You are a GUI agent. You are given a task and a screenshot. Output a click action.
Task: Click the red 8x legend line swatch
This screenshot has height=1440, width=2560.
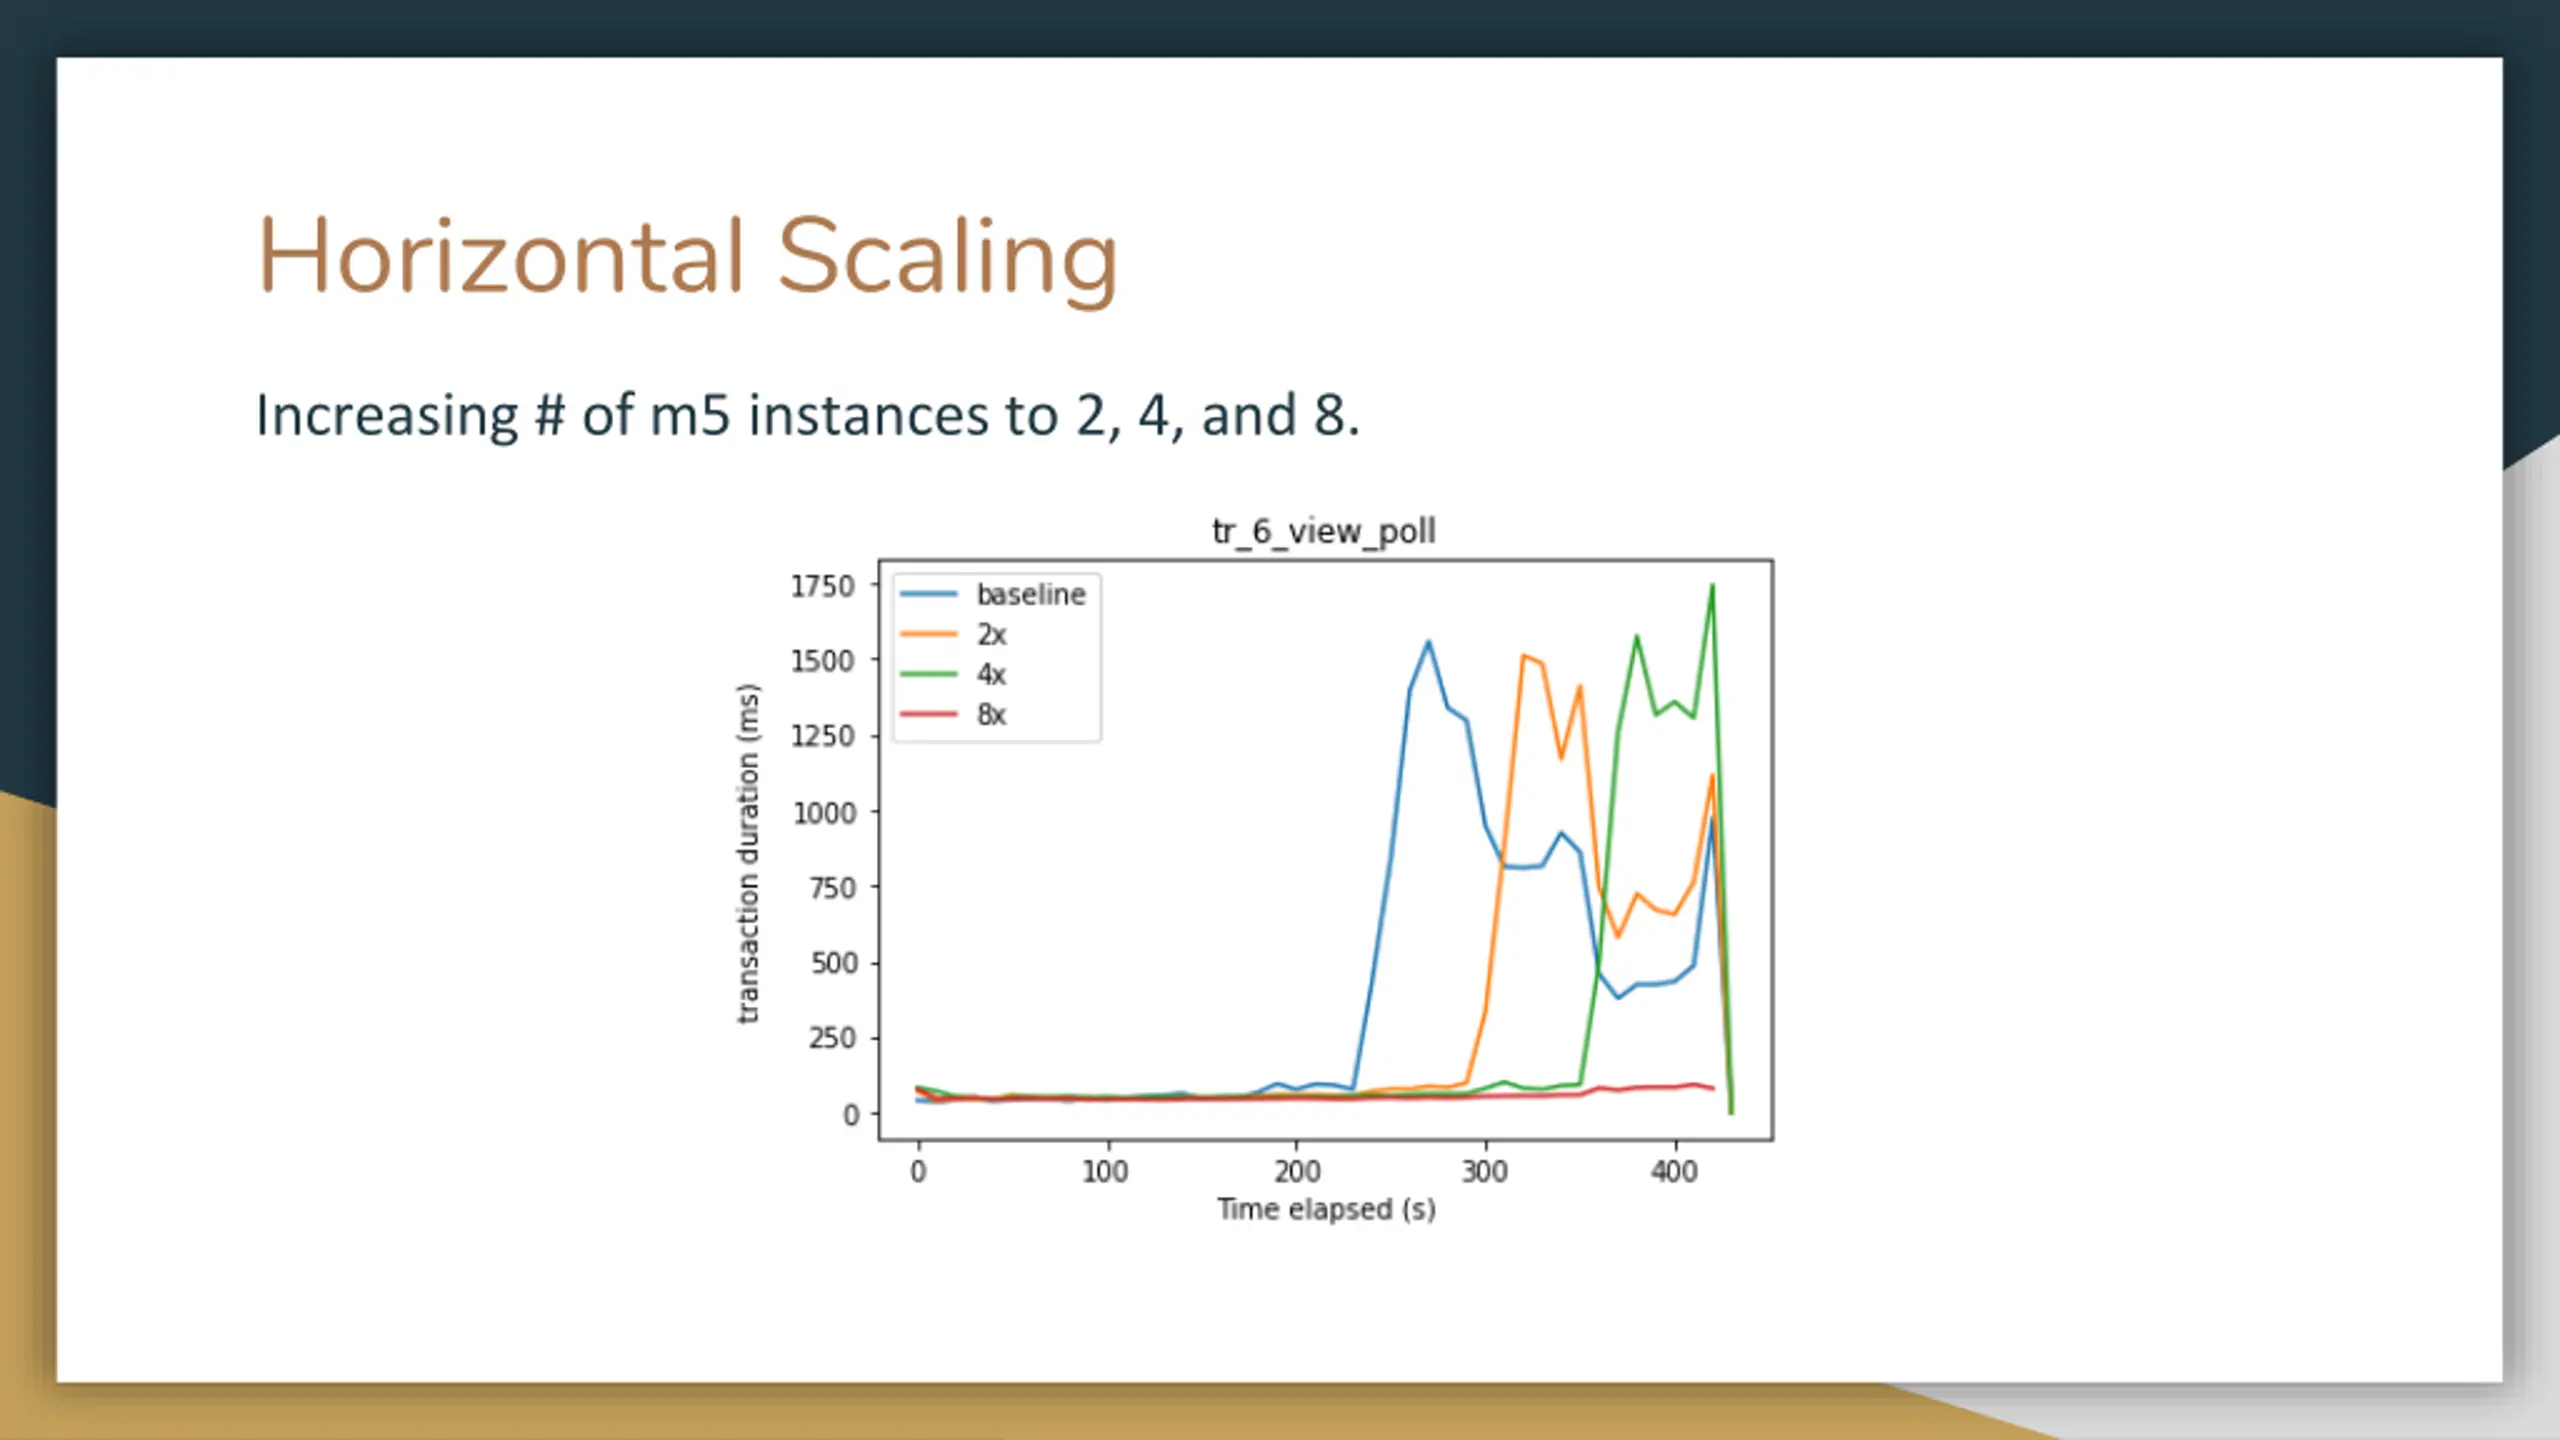[x=929, y=714]
